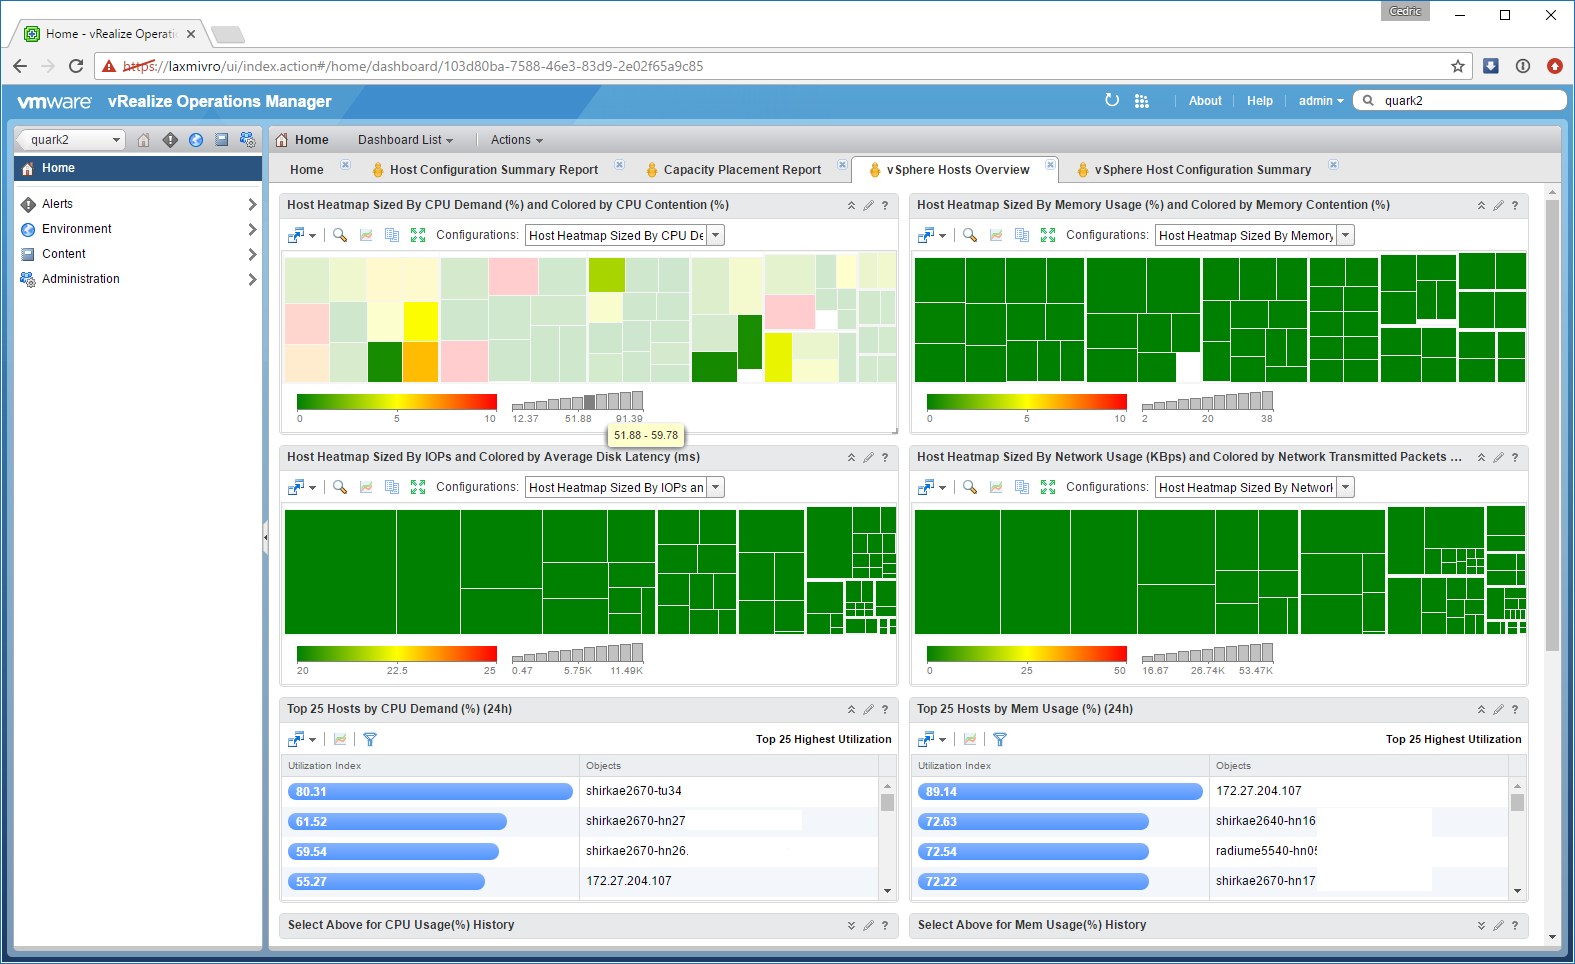
Task: Click filter funnel icon in Top 25 CPU widget
Action: coord(370,739)
